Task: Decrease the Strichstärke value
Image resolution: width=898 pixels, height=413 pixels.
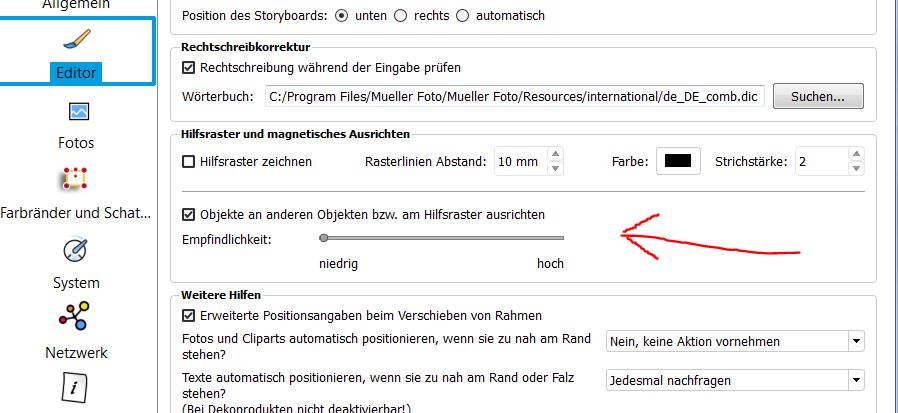Action: (857, 167)
